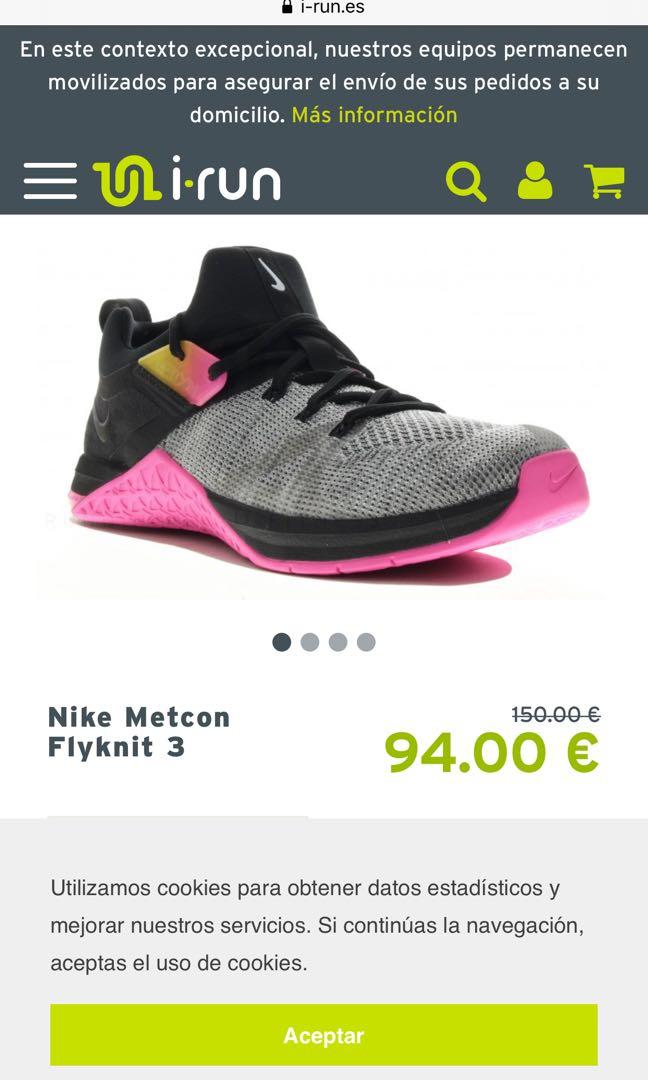The height and width of the screenshot is (1080, 648).
Task: Open the shopping cart icon
Action: [x=605, y=181]
